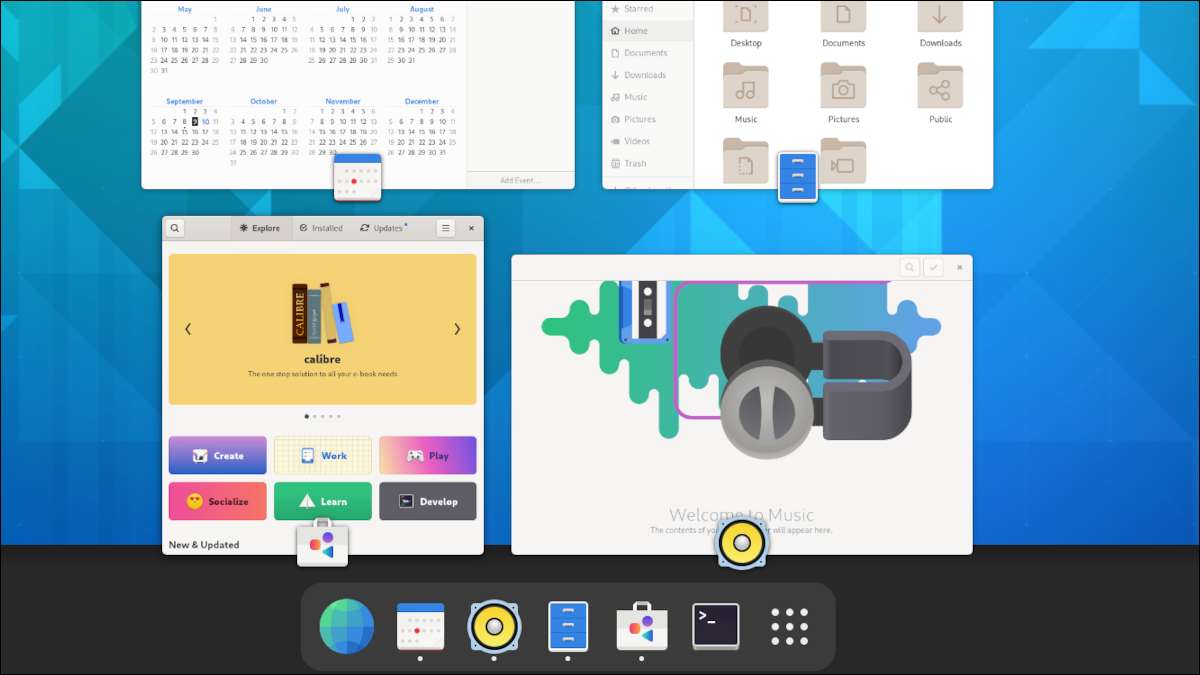Open the Pictures folder icon in Files grid

[x=843, y=86]
